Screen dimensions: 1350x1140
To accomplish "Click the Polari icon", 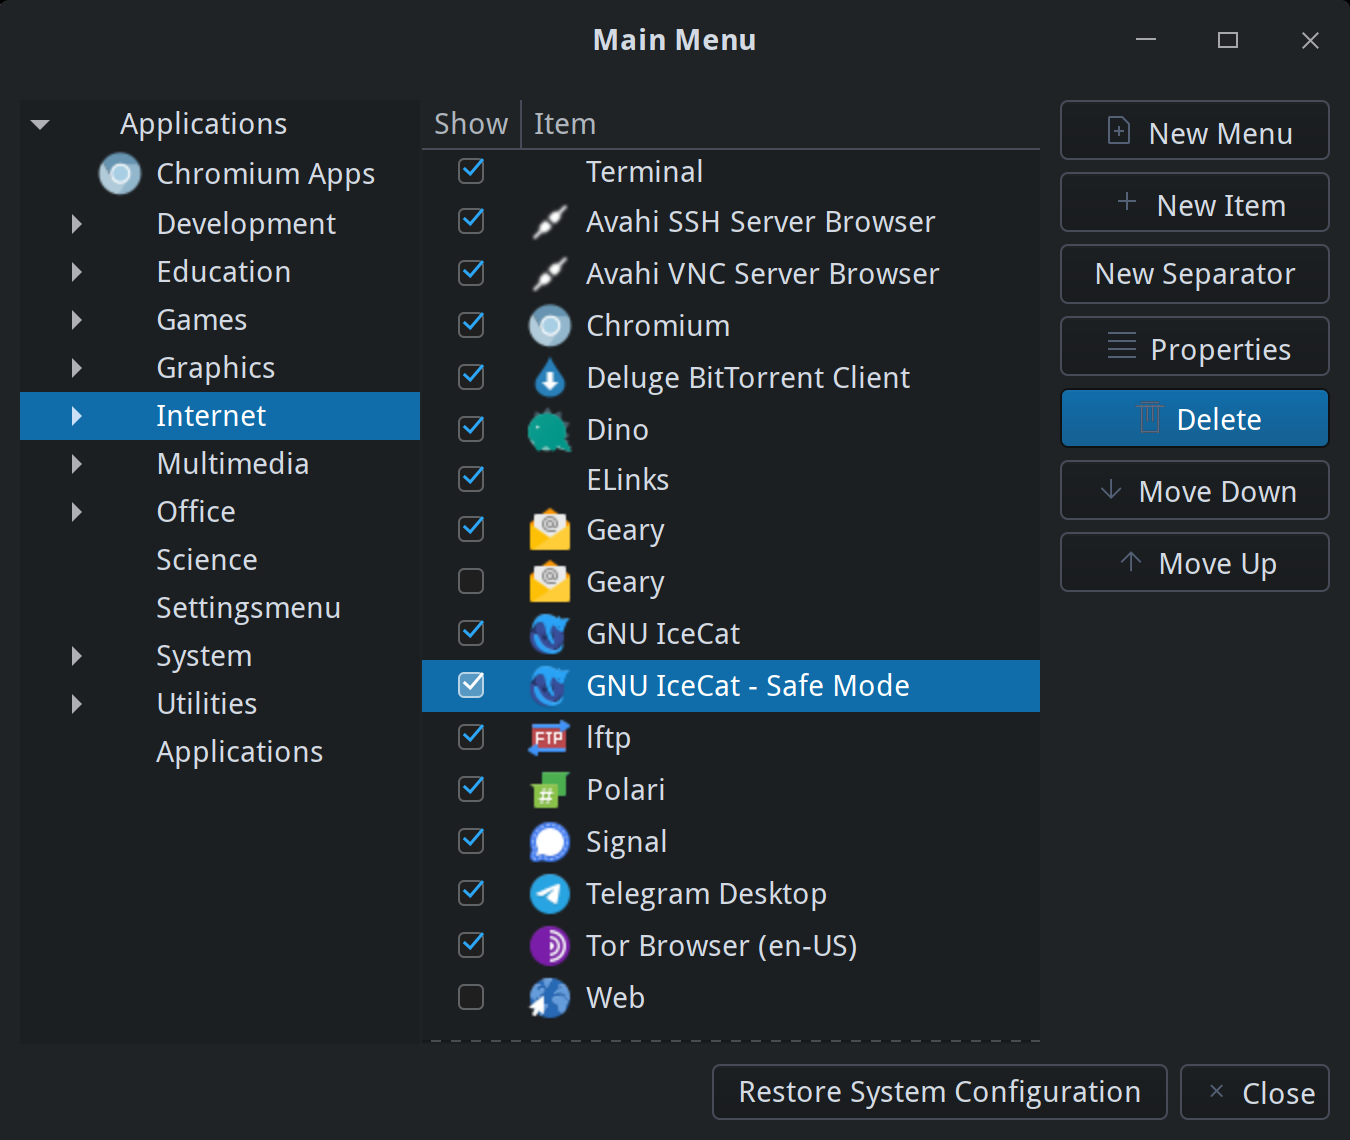I will pos(549,790).
